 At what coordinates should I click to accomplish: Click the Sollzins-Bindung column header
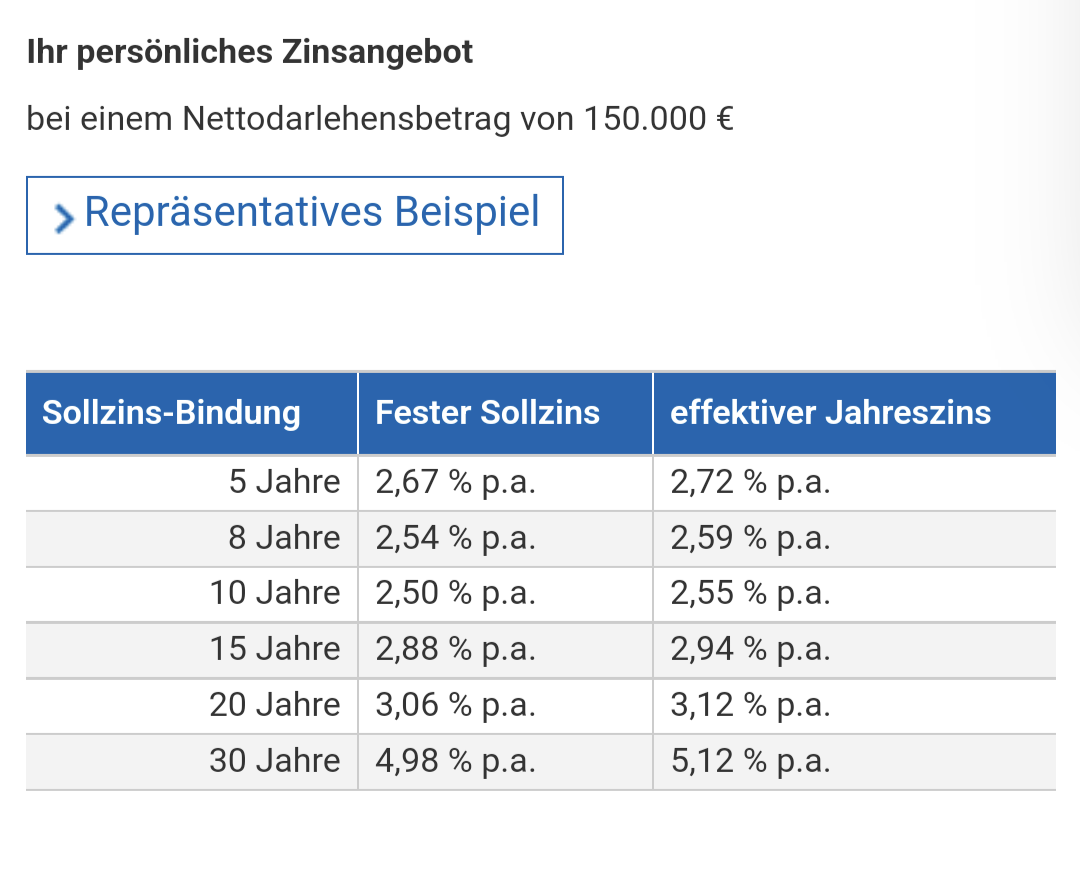click(171, 413)
